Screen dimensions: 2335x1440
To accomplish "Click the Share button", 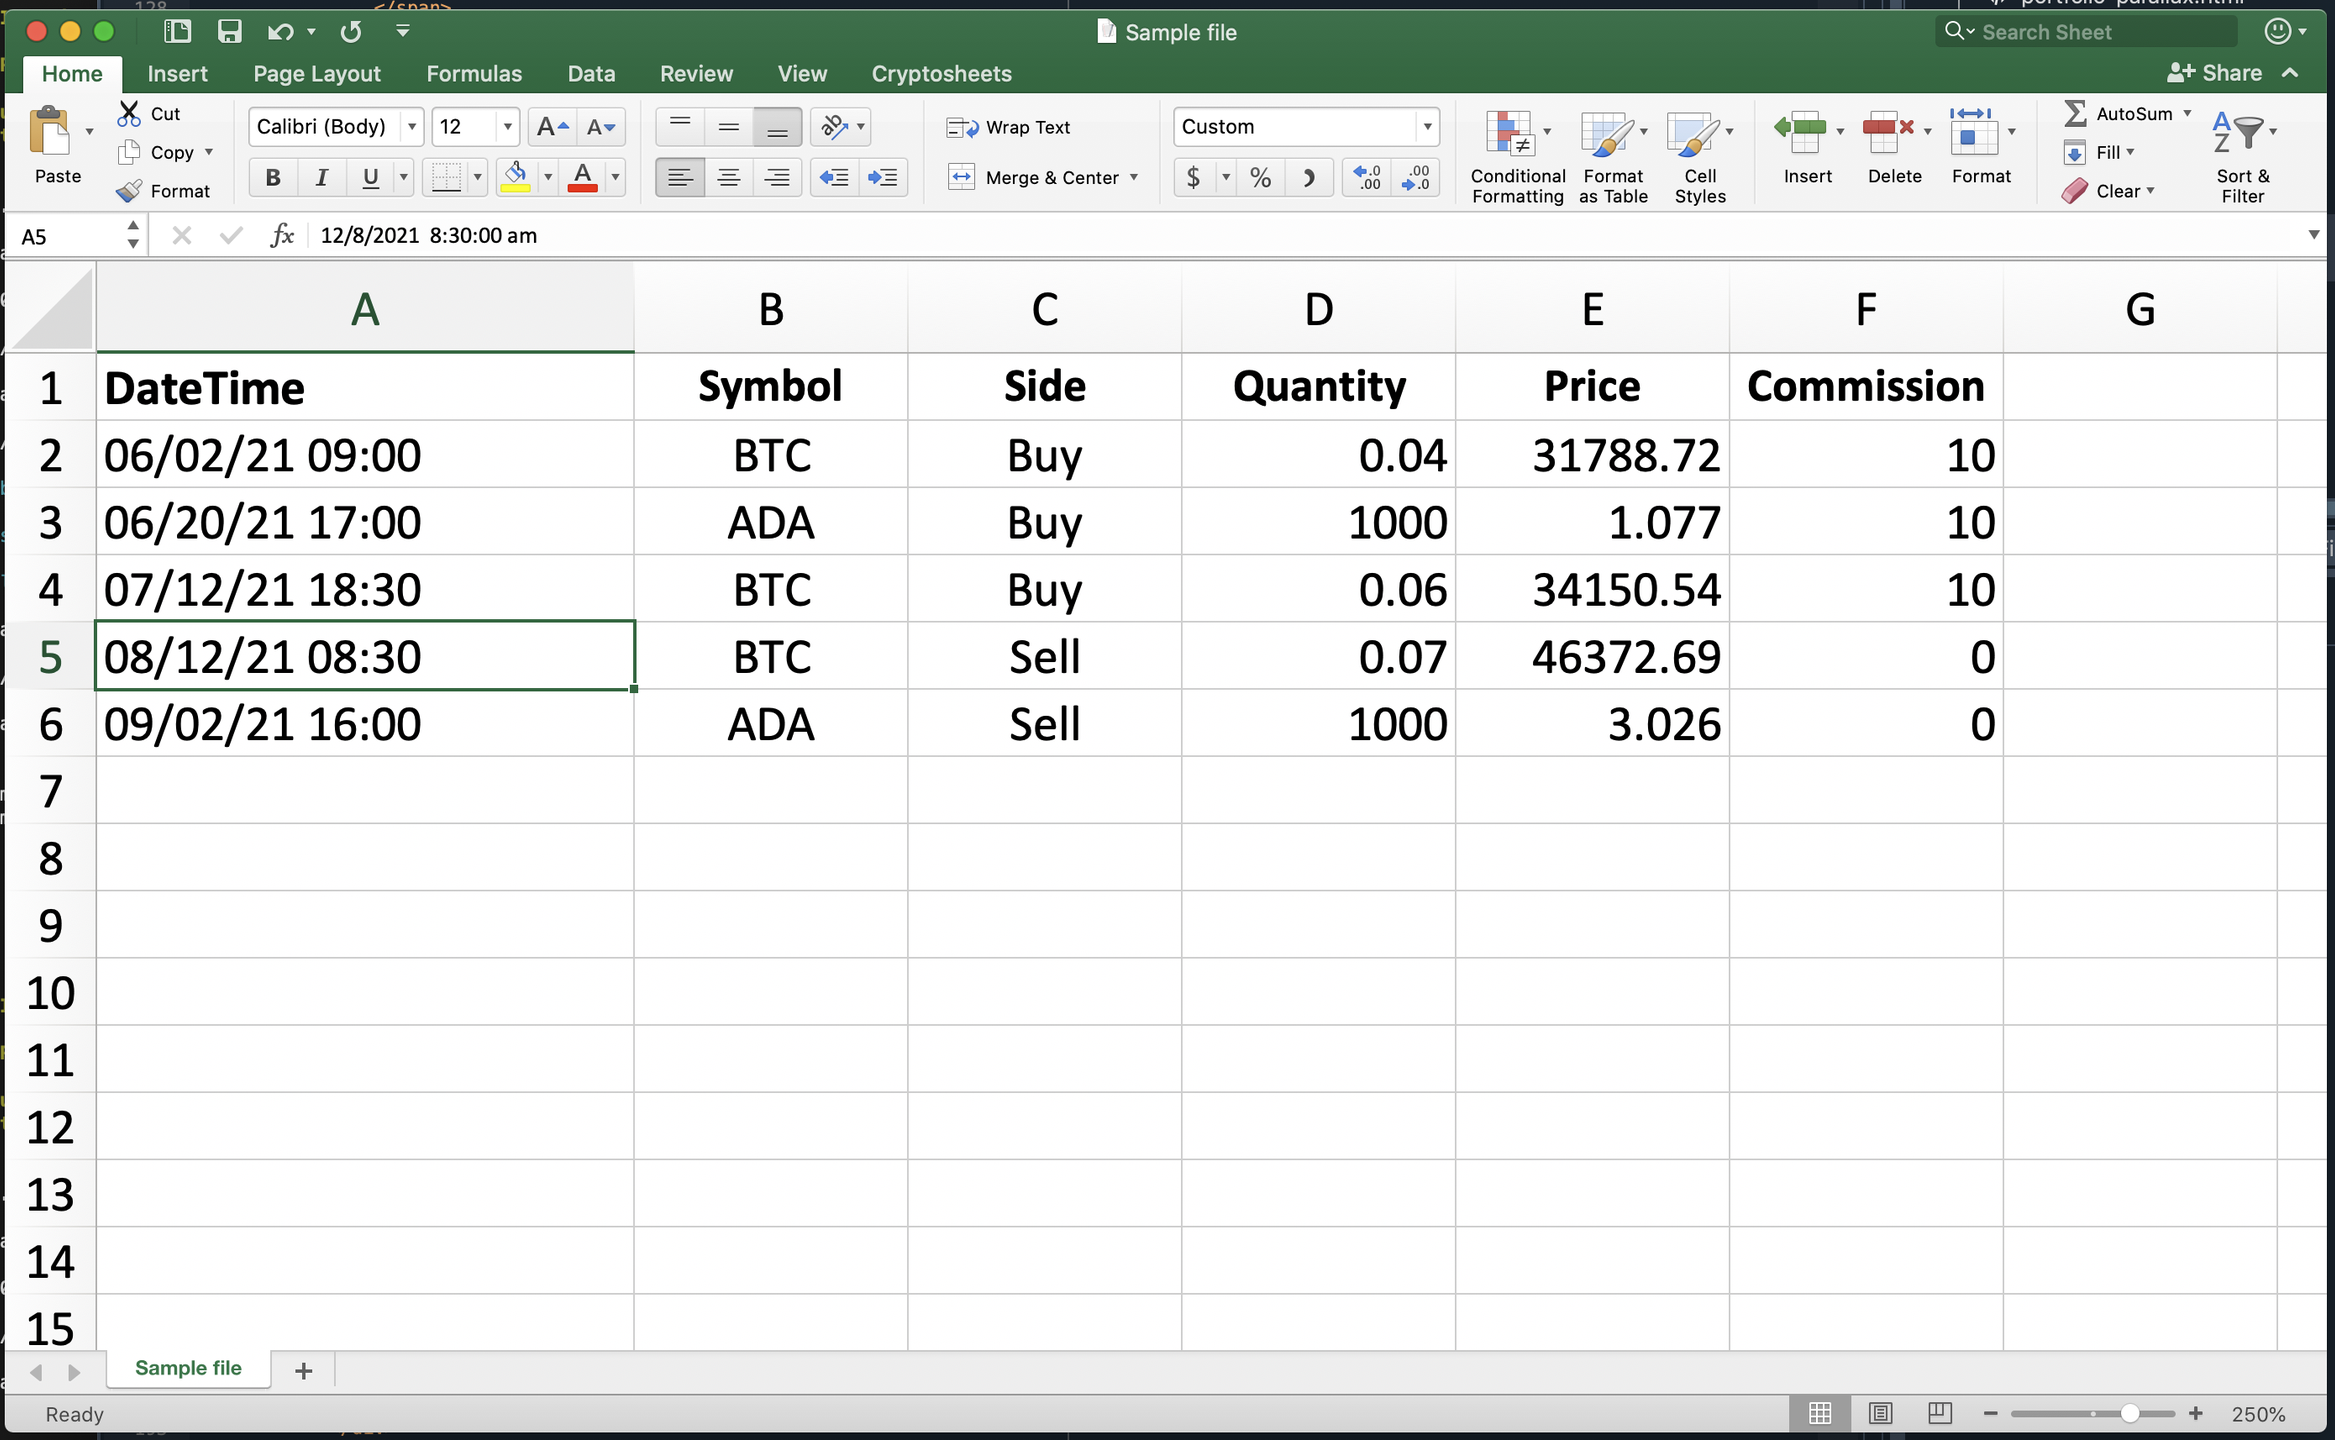I will point(2214,73).
